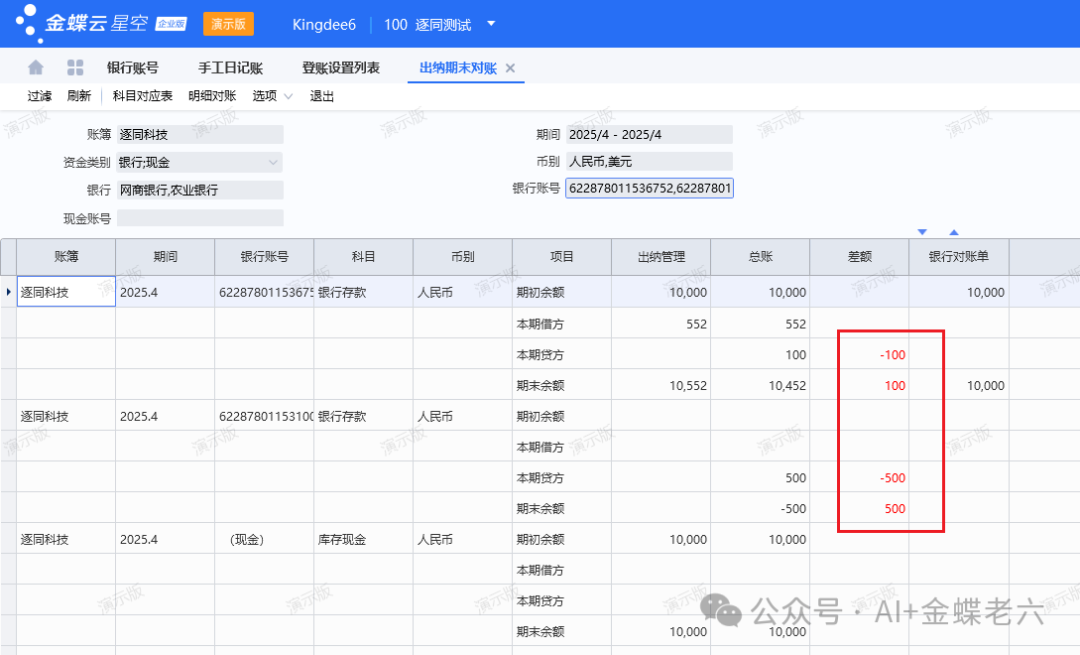The width and height of the screenshot is (1080, 655).
Task: Click the 银行账号 input field
Action: (649, 188)
